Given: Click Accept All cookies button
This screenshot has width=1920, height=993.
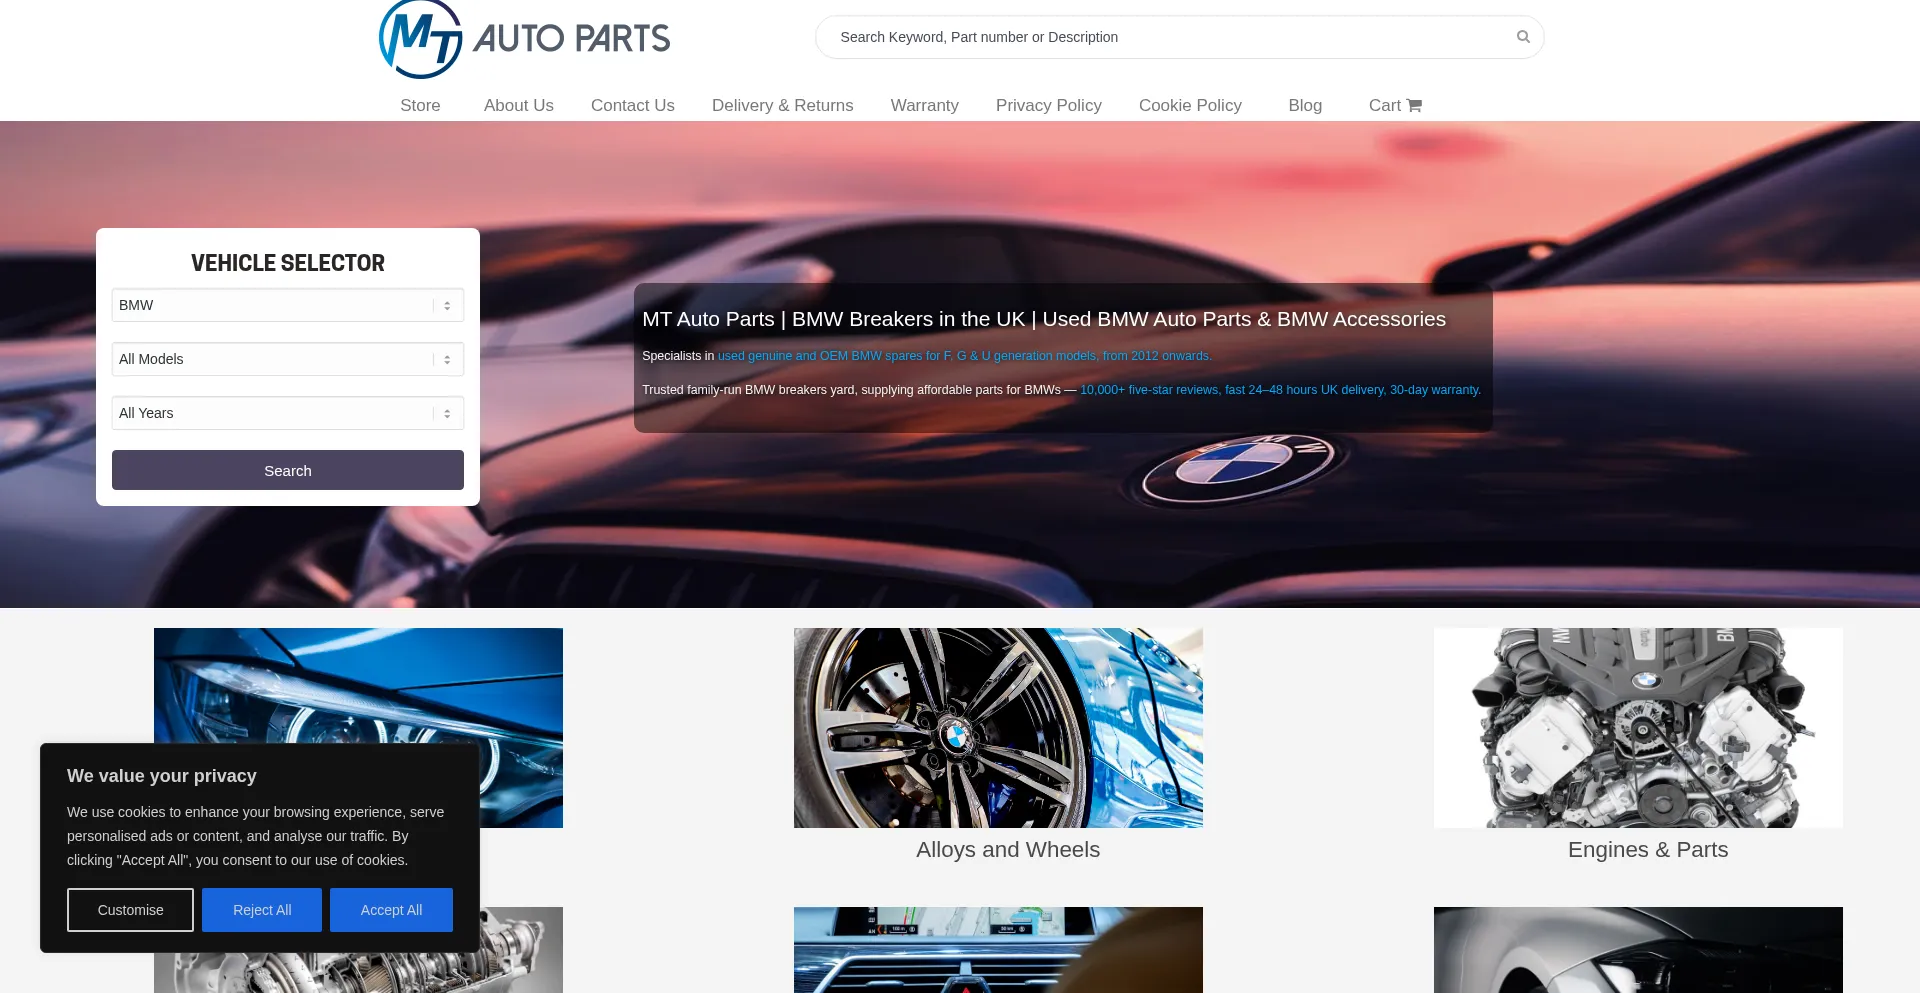Looking at the screenshot, I should pyautogui.click(x=391, y=910).
